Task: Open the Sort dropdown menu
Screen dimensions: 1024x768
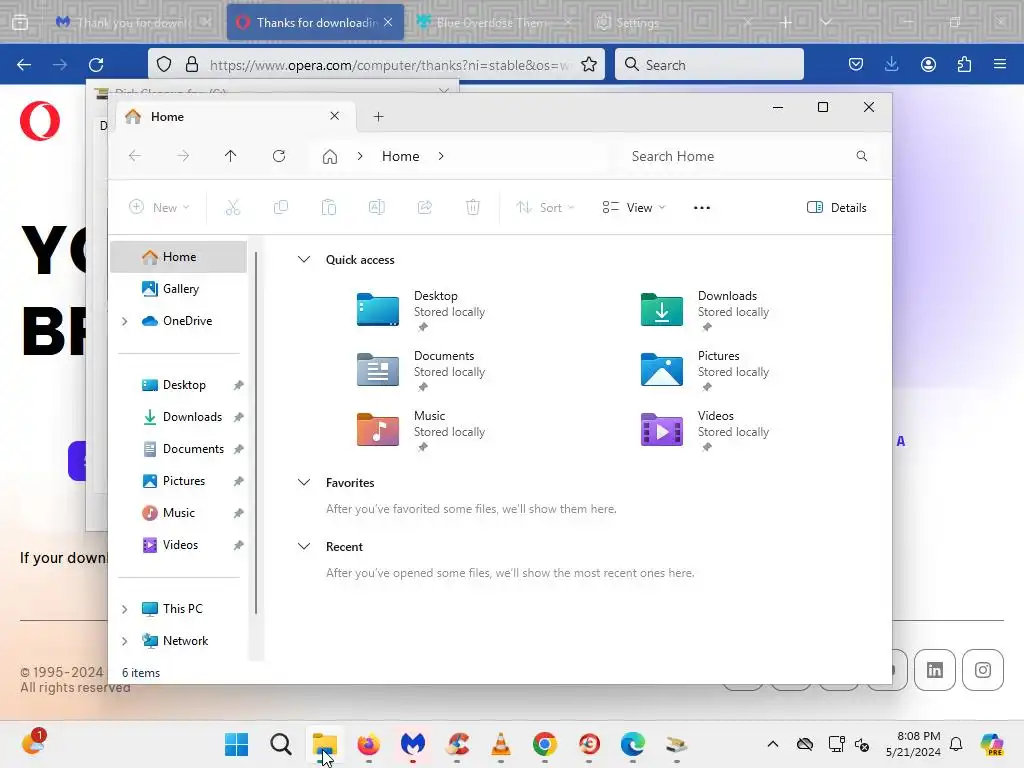Action: coord(545,208)
